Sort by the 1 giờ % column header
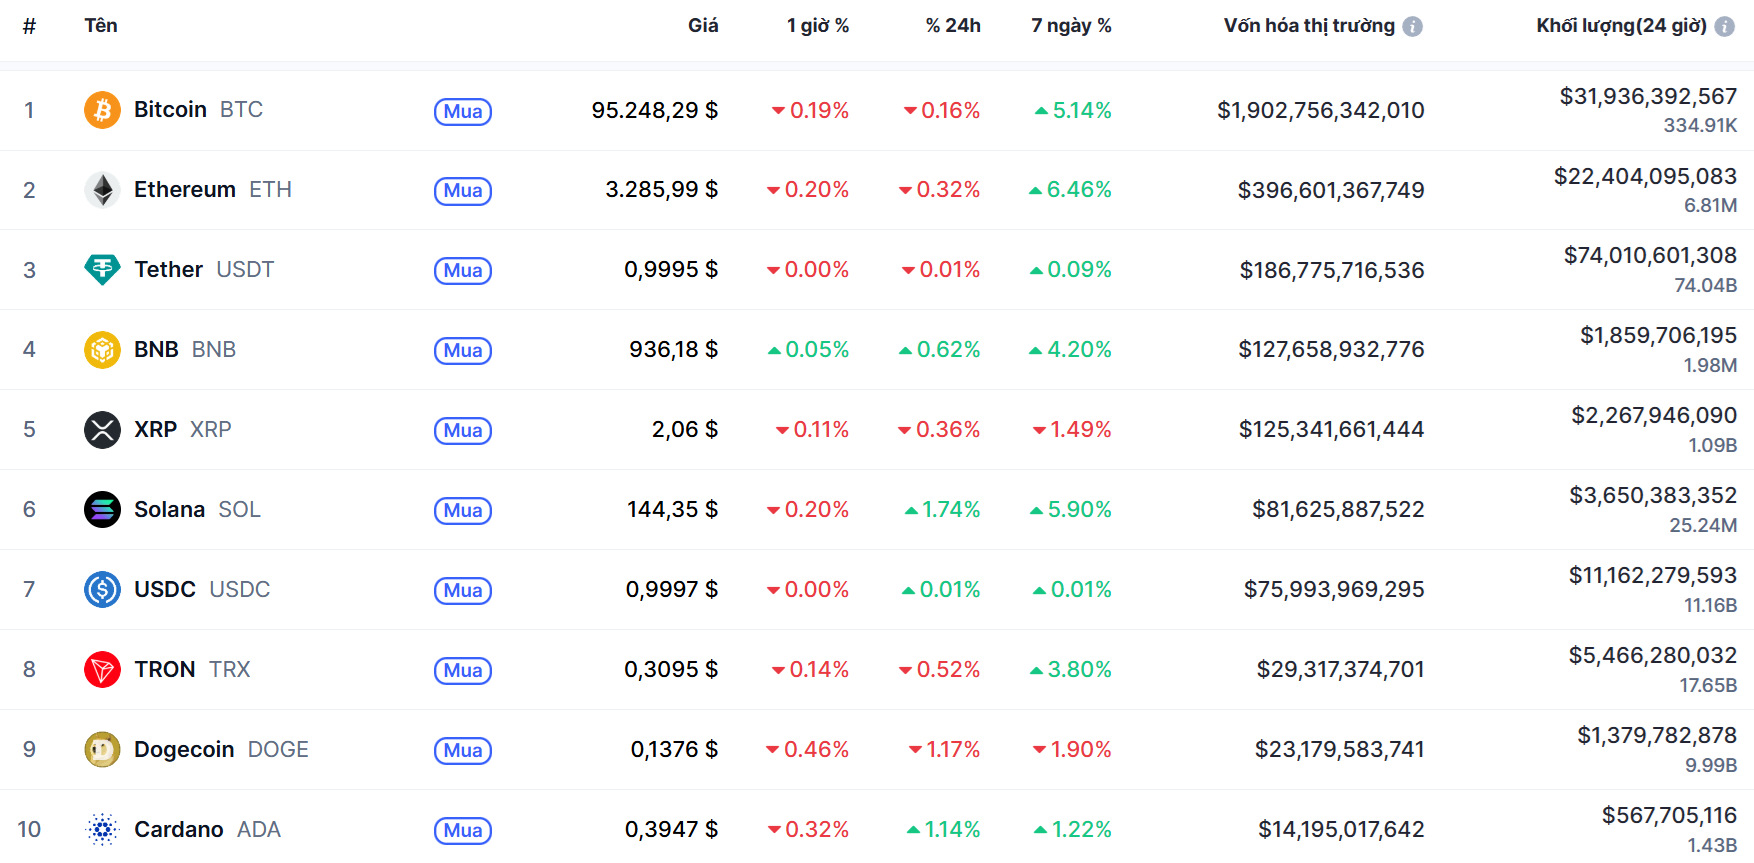1754x863 pixels. point(818,26)
